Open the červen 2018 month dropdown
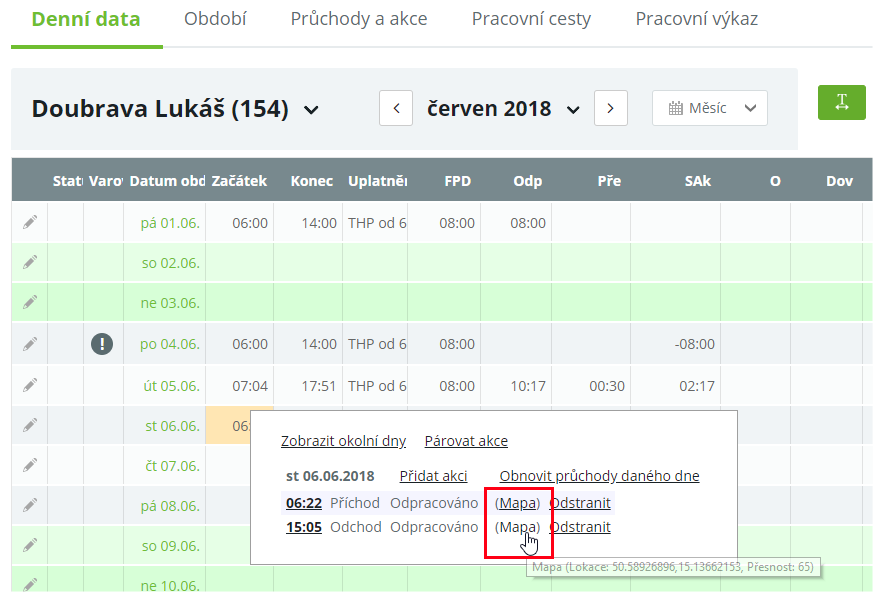Image resolution: width=873 pixels, height=592 pixels. pos(572,110)
